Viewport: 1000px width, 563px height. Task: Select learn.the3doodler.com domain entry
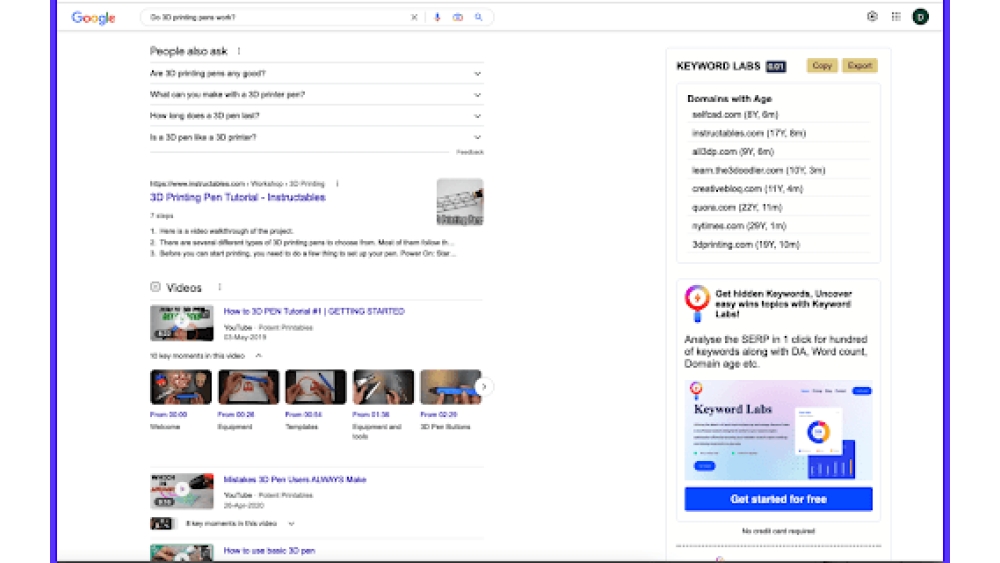click(x=758, y=170)
